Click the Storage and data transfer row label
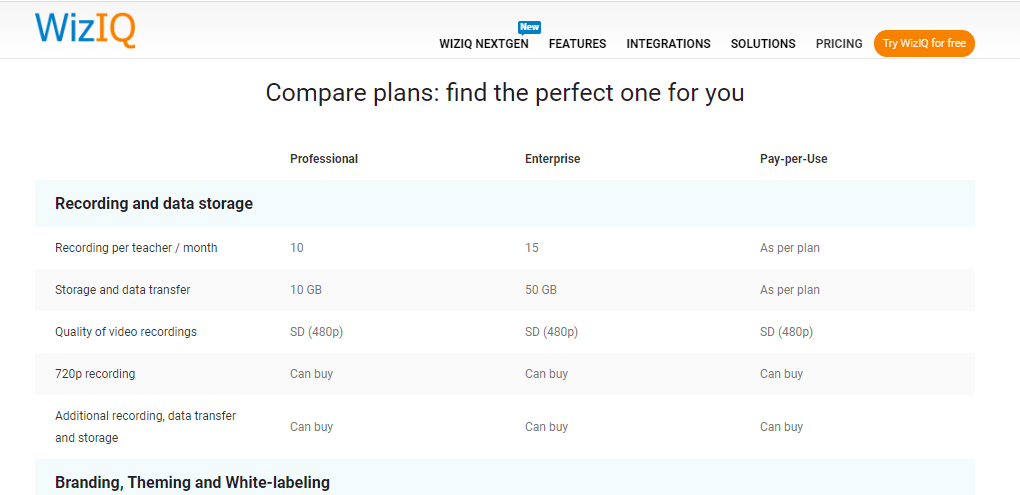The height and width of the screenshot is (495, 1020). pyautogui.click(x=123, y=289)
